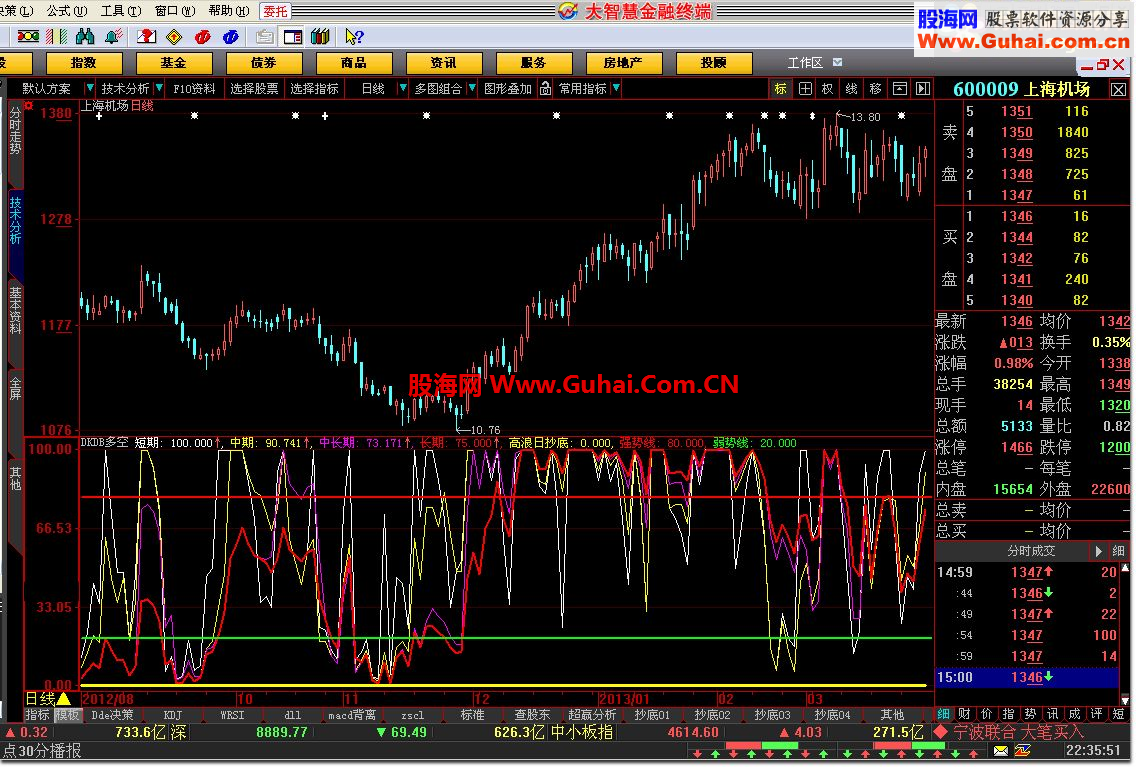
Task: Open the 基金 category button
Action: pos(174,63)
